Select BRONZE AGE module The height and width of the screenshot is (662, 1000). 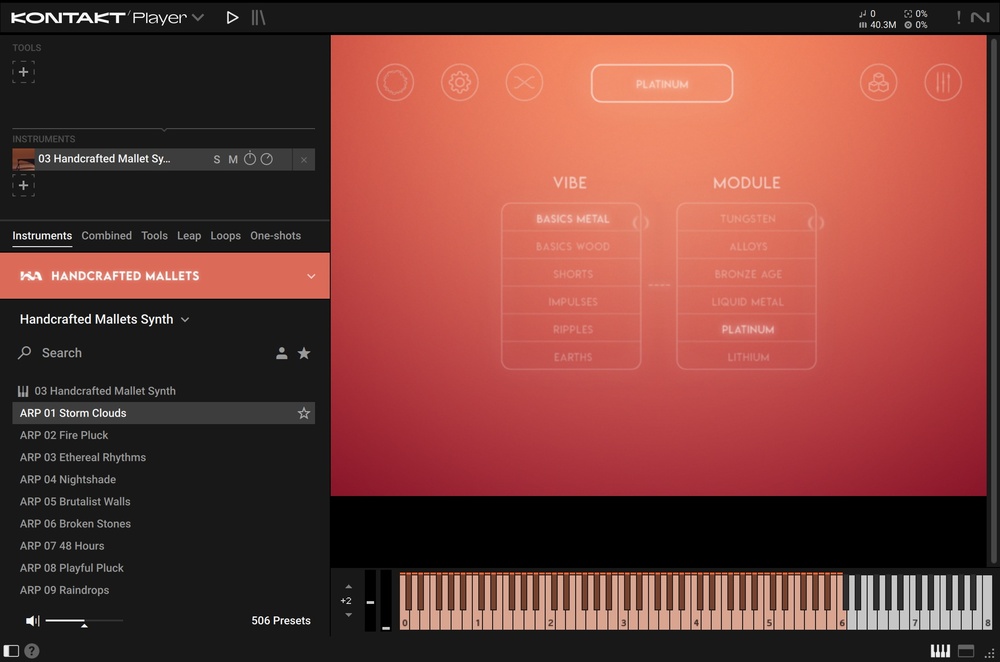coord(747,274)
